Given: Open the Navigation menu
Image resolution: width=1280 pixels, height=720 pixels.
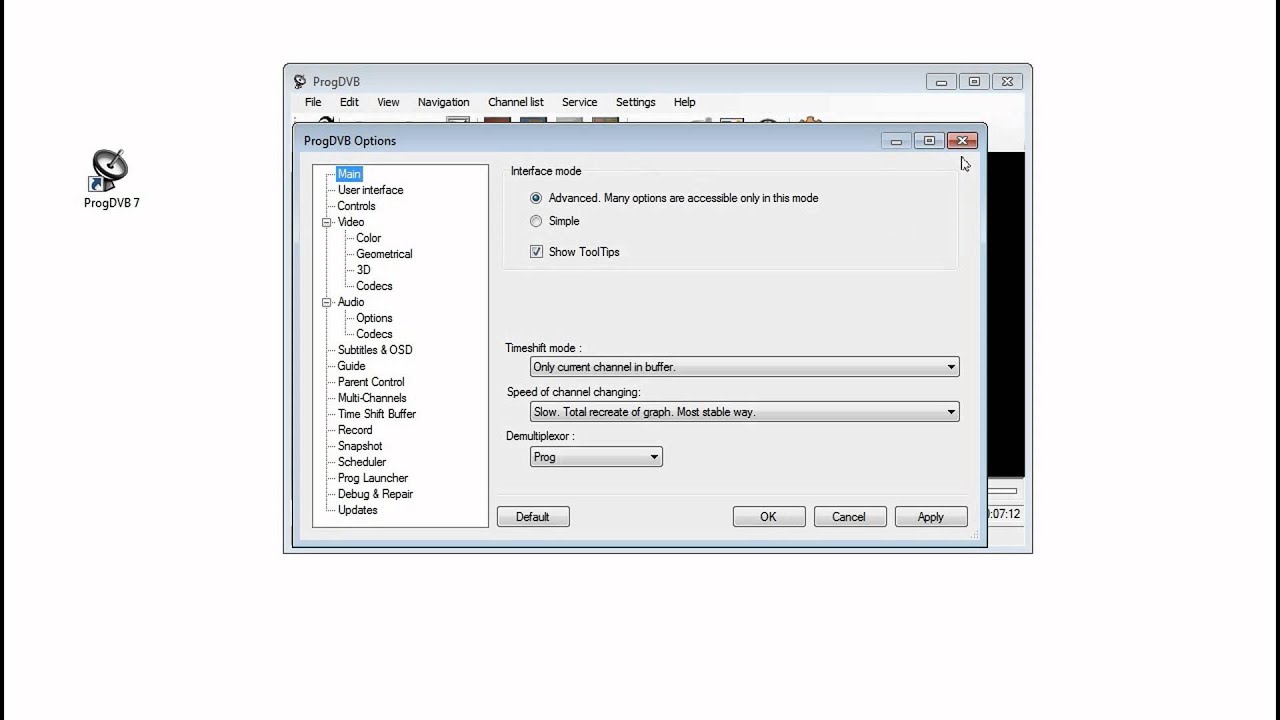Looking at the screenshot, I should 443,102.
